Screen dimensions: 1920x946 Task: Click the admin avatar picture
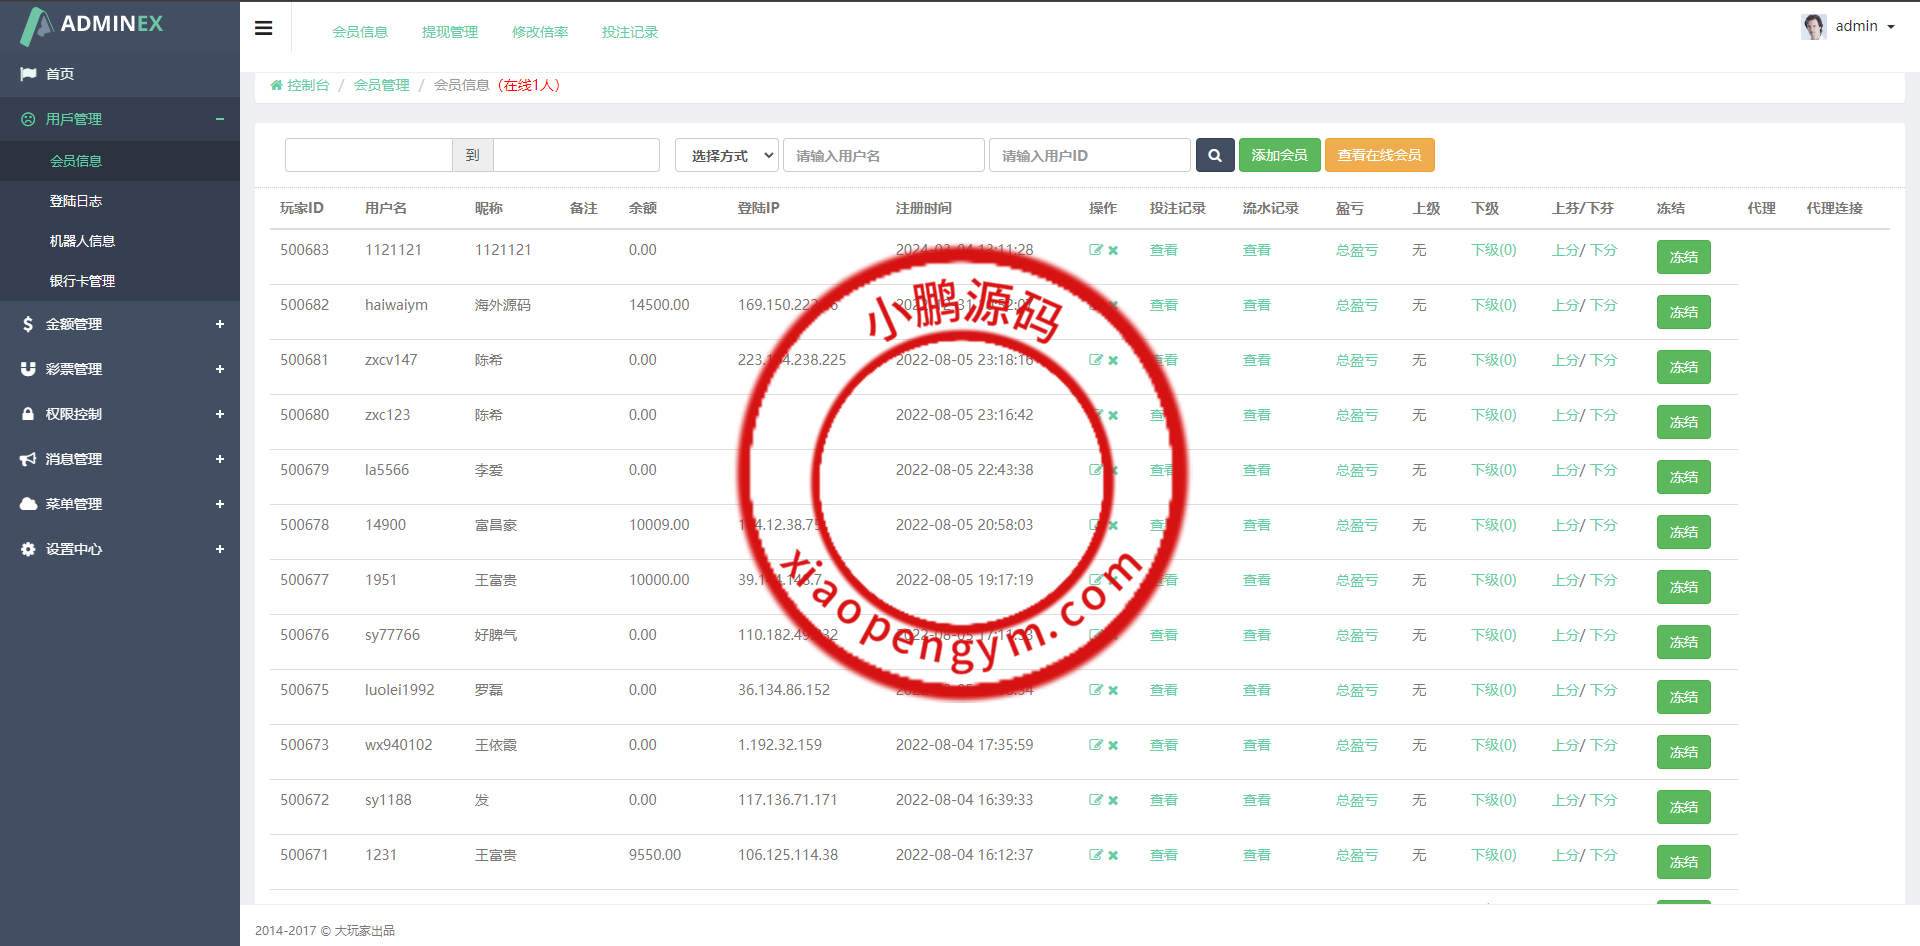tap(1813, 26)
